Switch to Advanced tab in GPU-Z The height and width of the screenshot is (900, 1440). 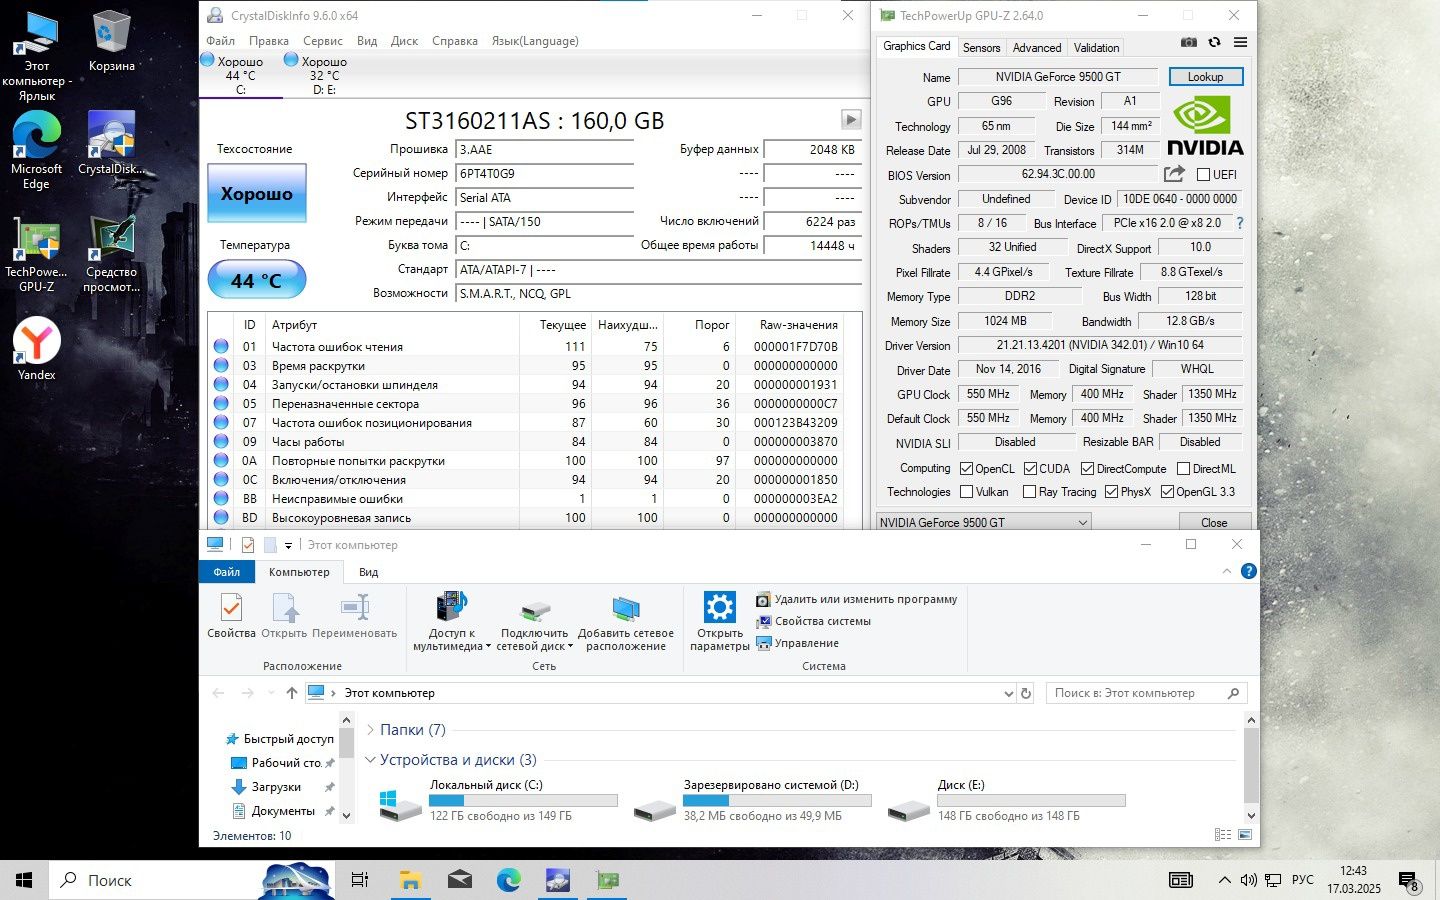coord(1037,47)
